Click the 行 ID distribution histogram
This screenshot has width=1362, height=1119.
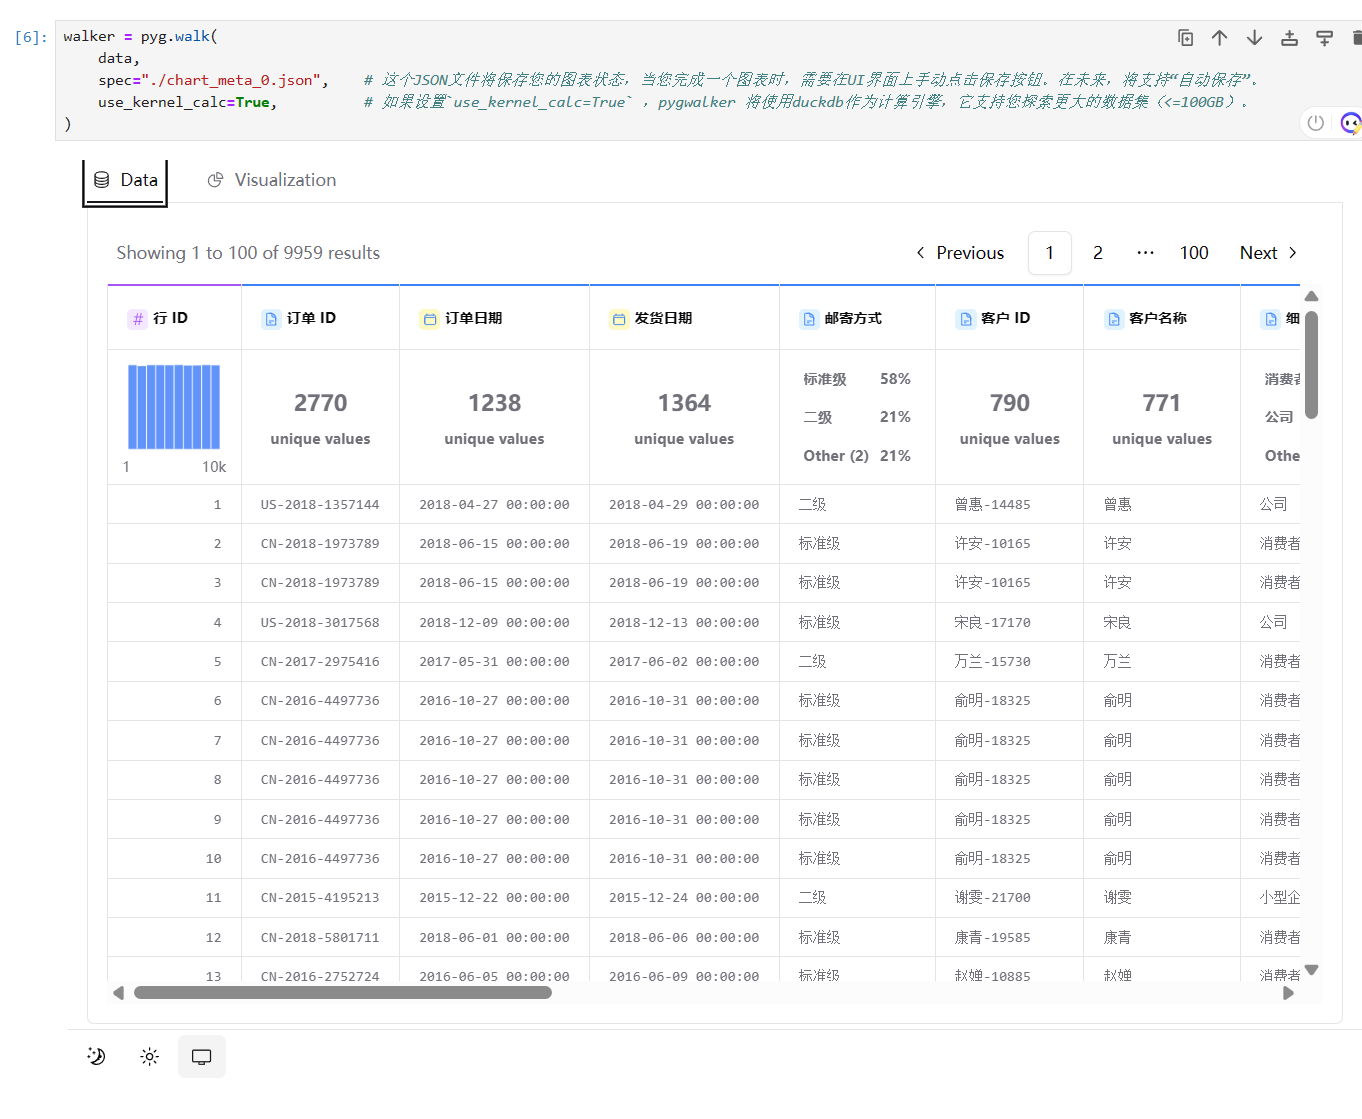click(x=174, y=407)
